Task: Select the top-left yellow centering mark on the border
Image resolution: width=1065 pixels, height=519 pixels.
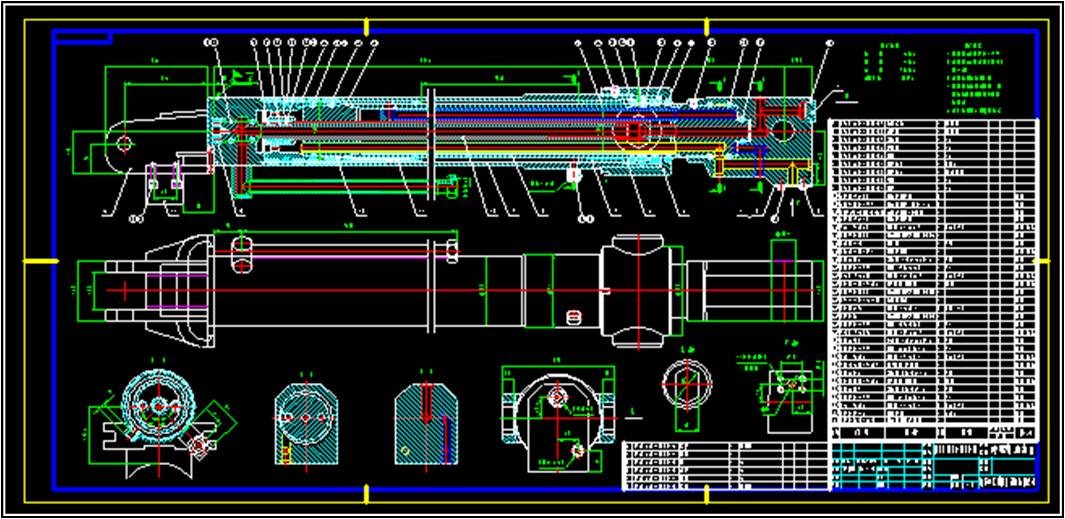Action: point(367,24)
